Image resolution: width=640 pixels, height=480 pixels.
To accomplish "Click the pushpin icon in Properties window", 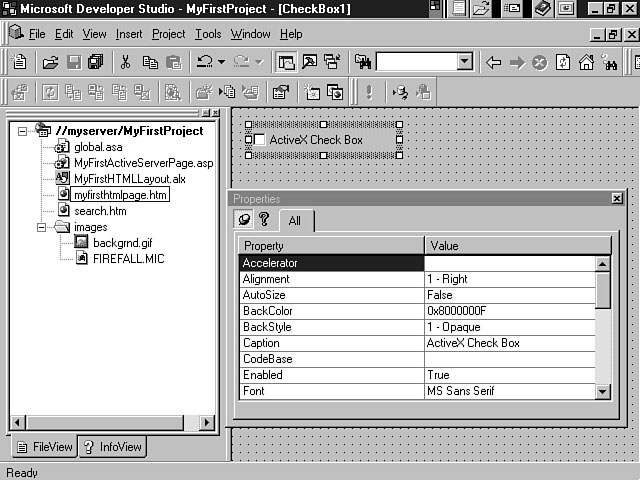I will point(243,220).
